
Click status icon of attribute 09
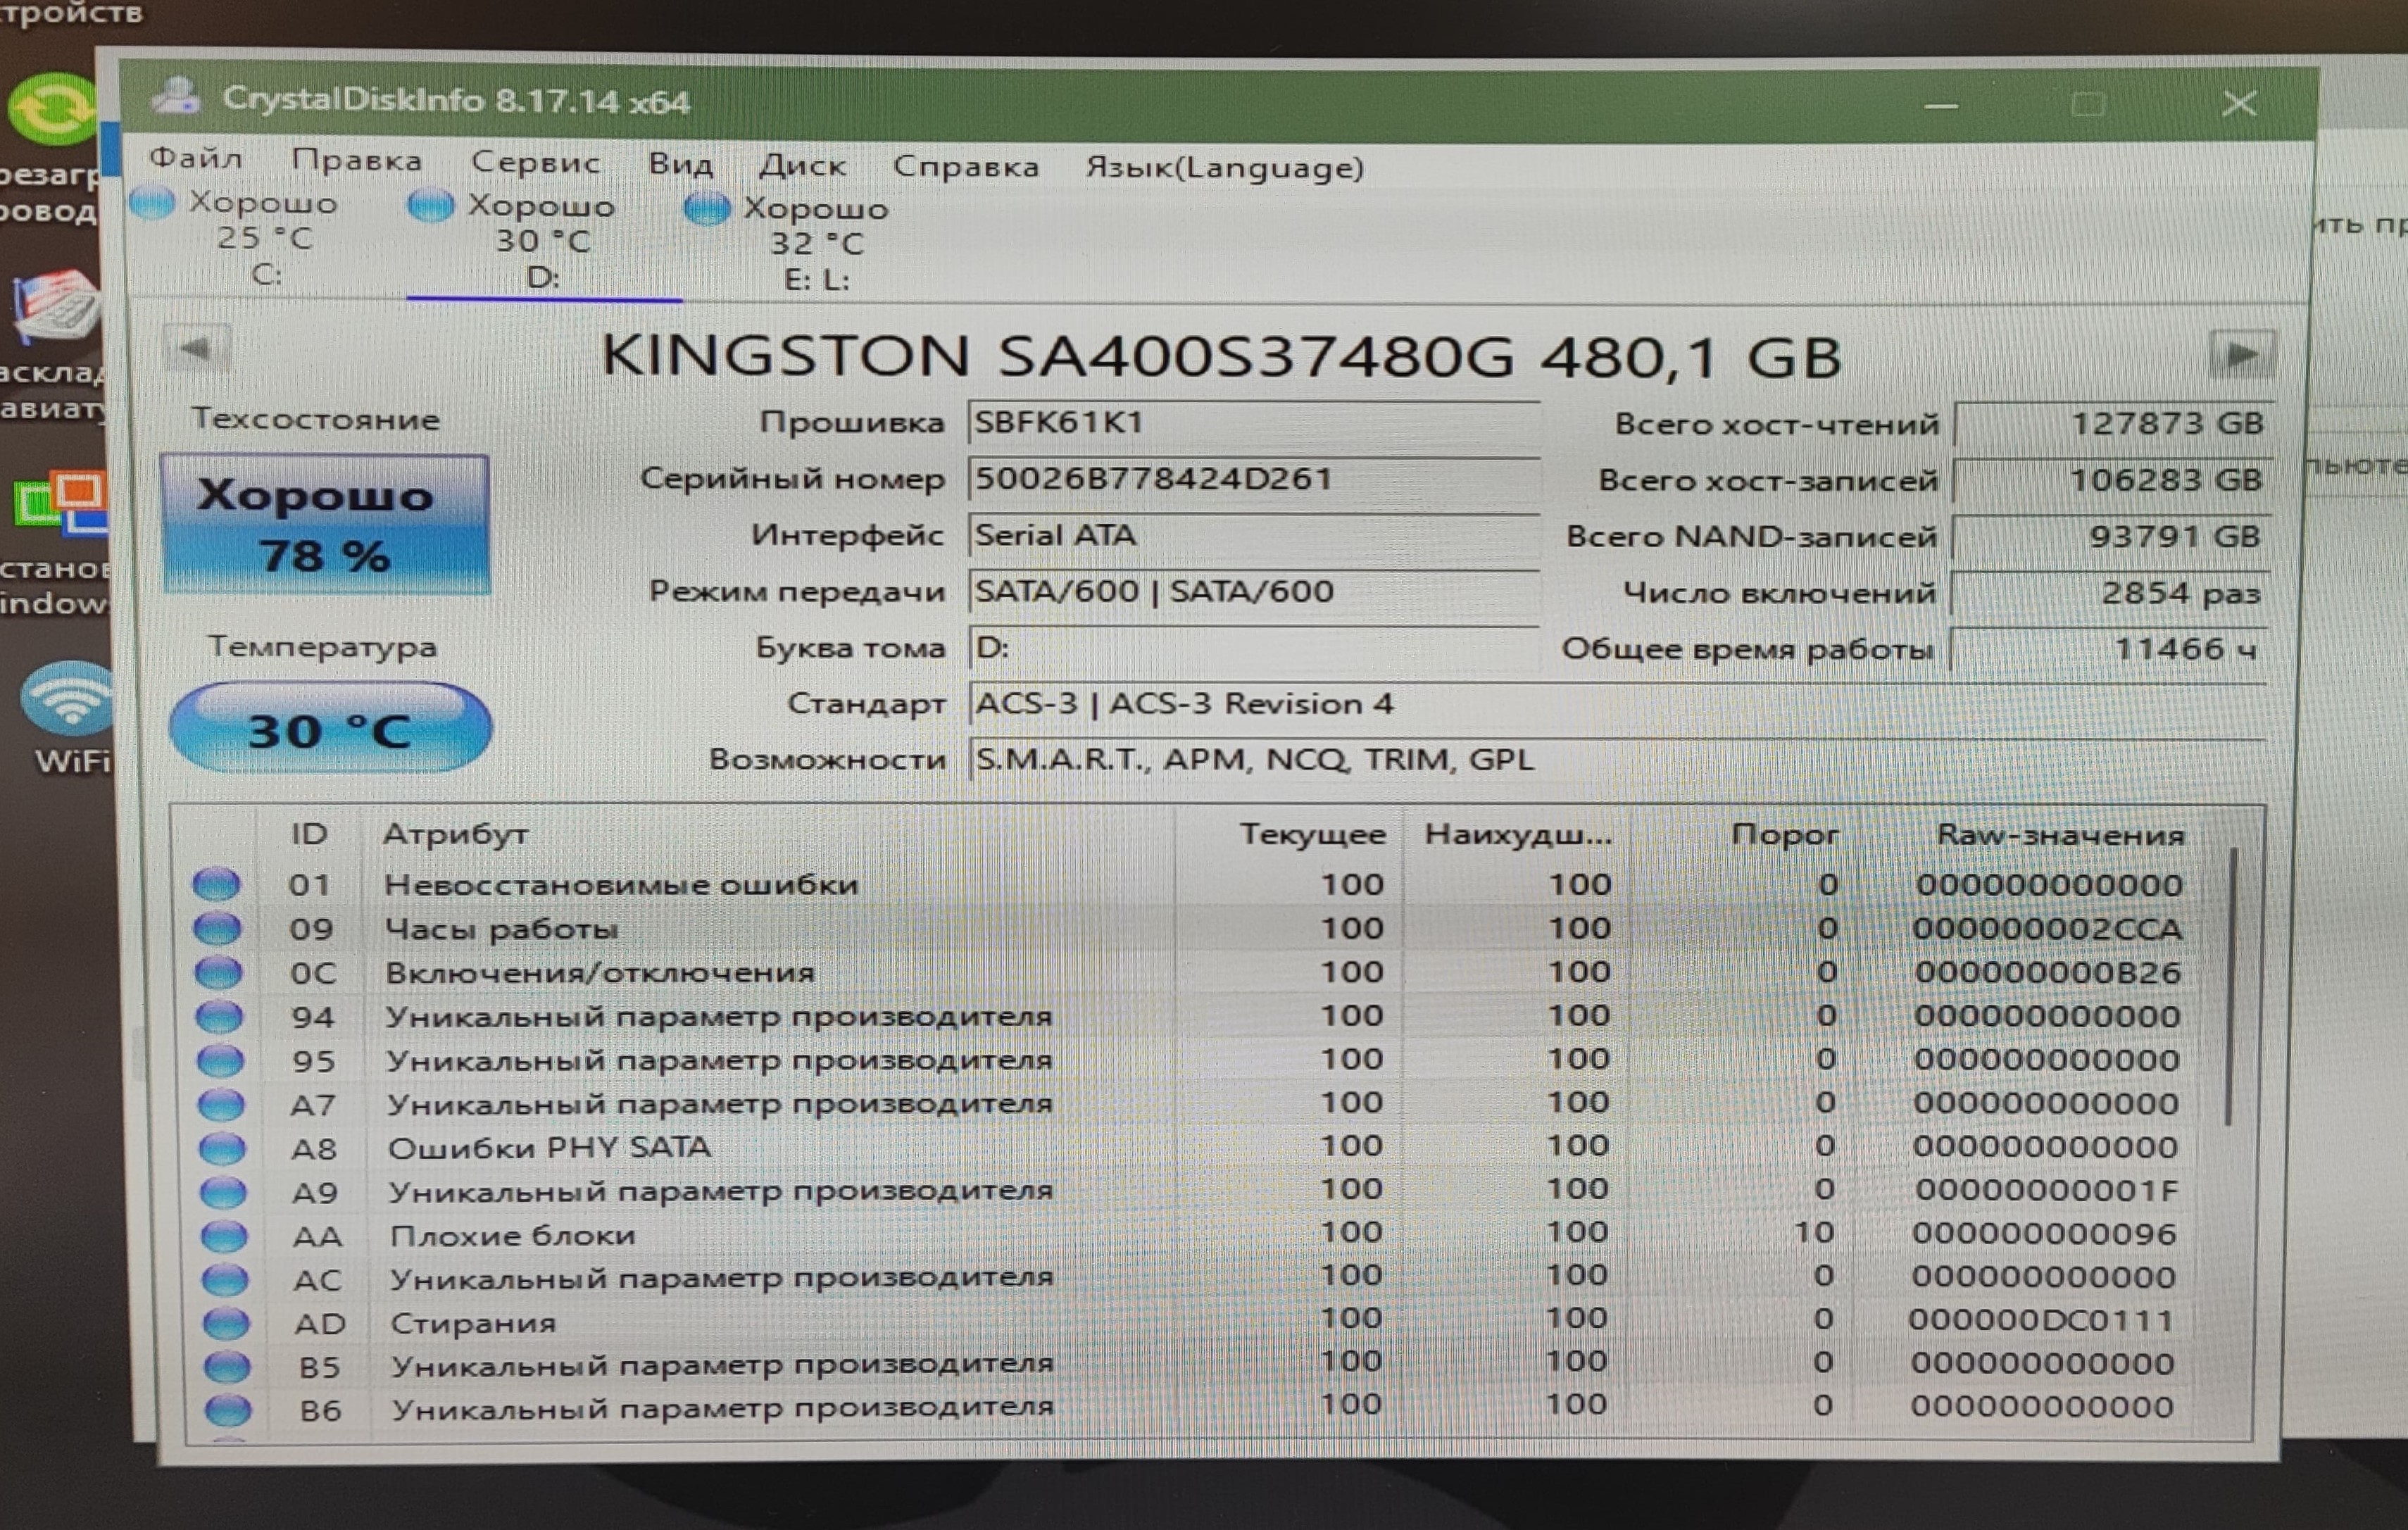[x=217, y=928]
